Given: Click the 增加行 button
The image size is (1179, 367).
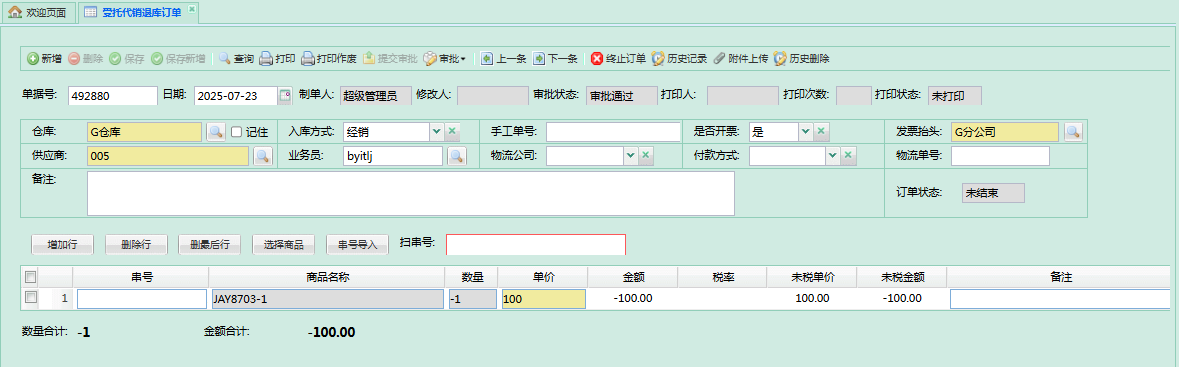Looking at the screenshot, I should (x=63, y=244).
